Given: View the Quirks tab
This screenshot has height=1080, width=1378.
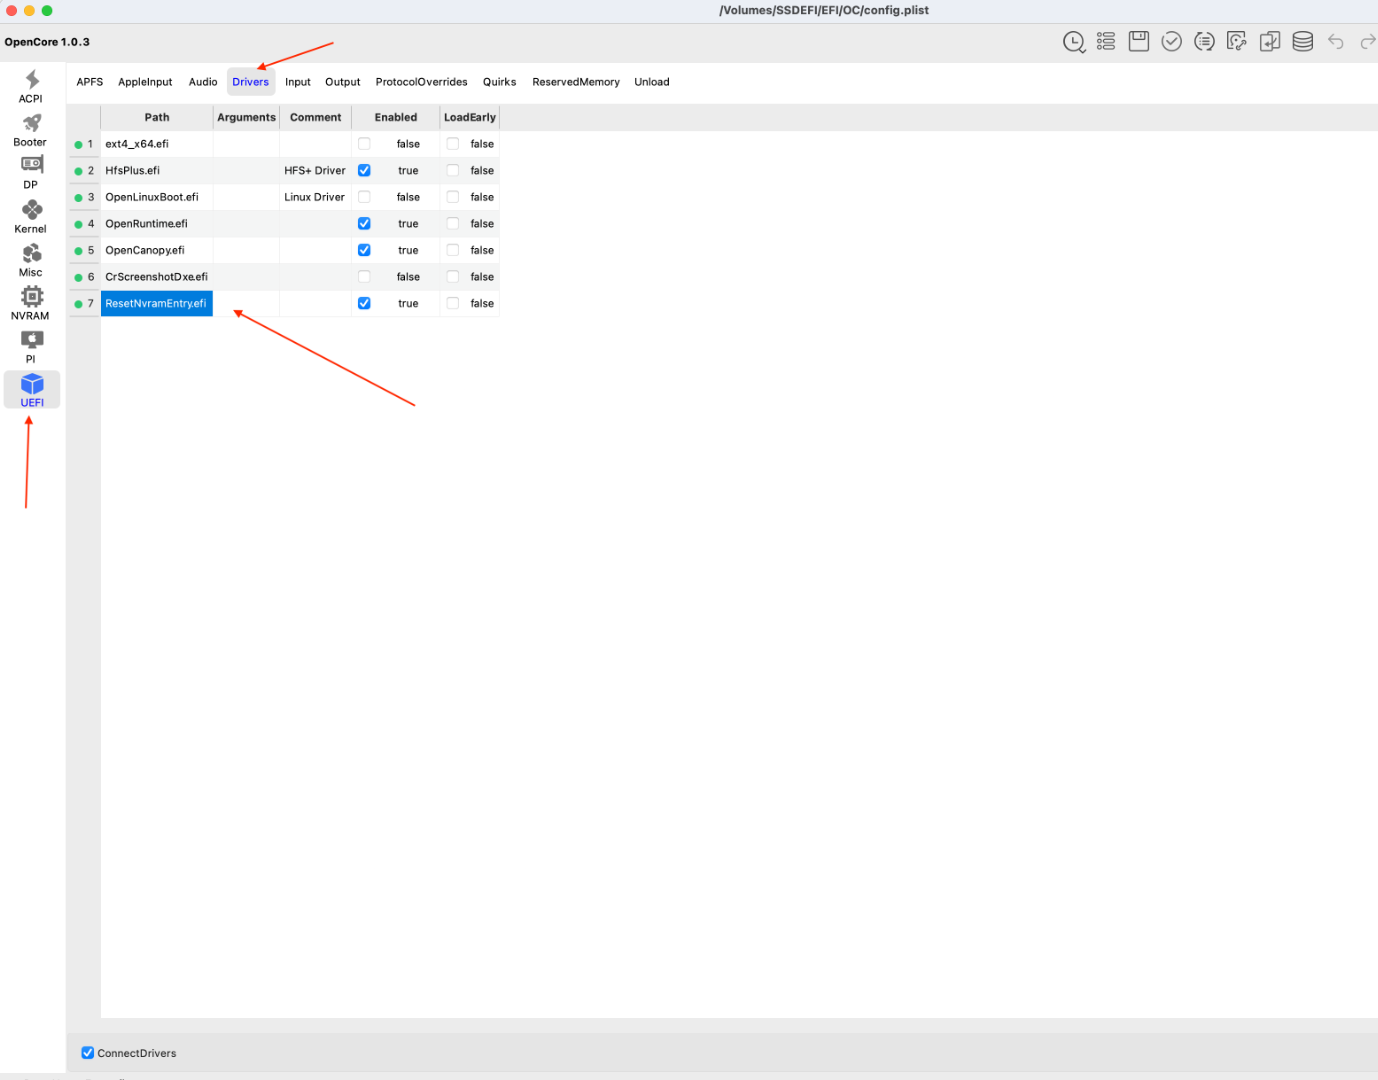Looking at the screenshot, I should coord(500,82).
